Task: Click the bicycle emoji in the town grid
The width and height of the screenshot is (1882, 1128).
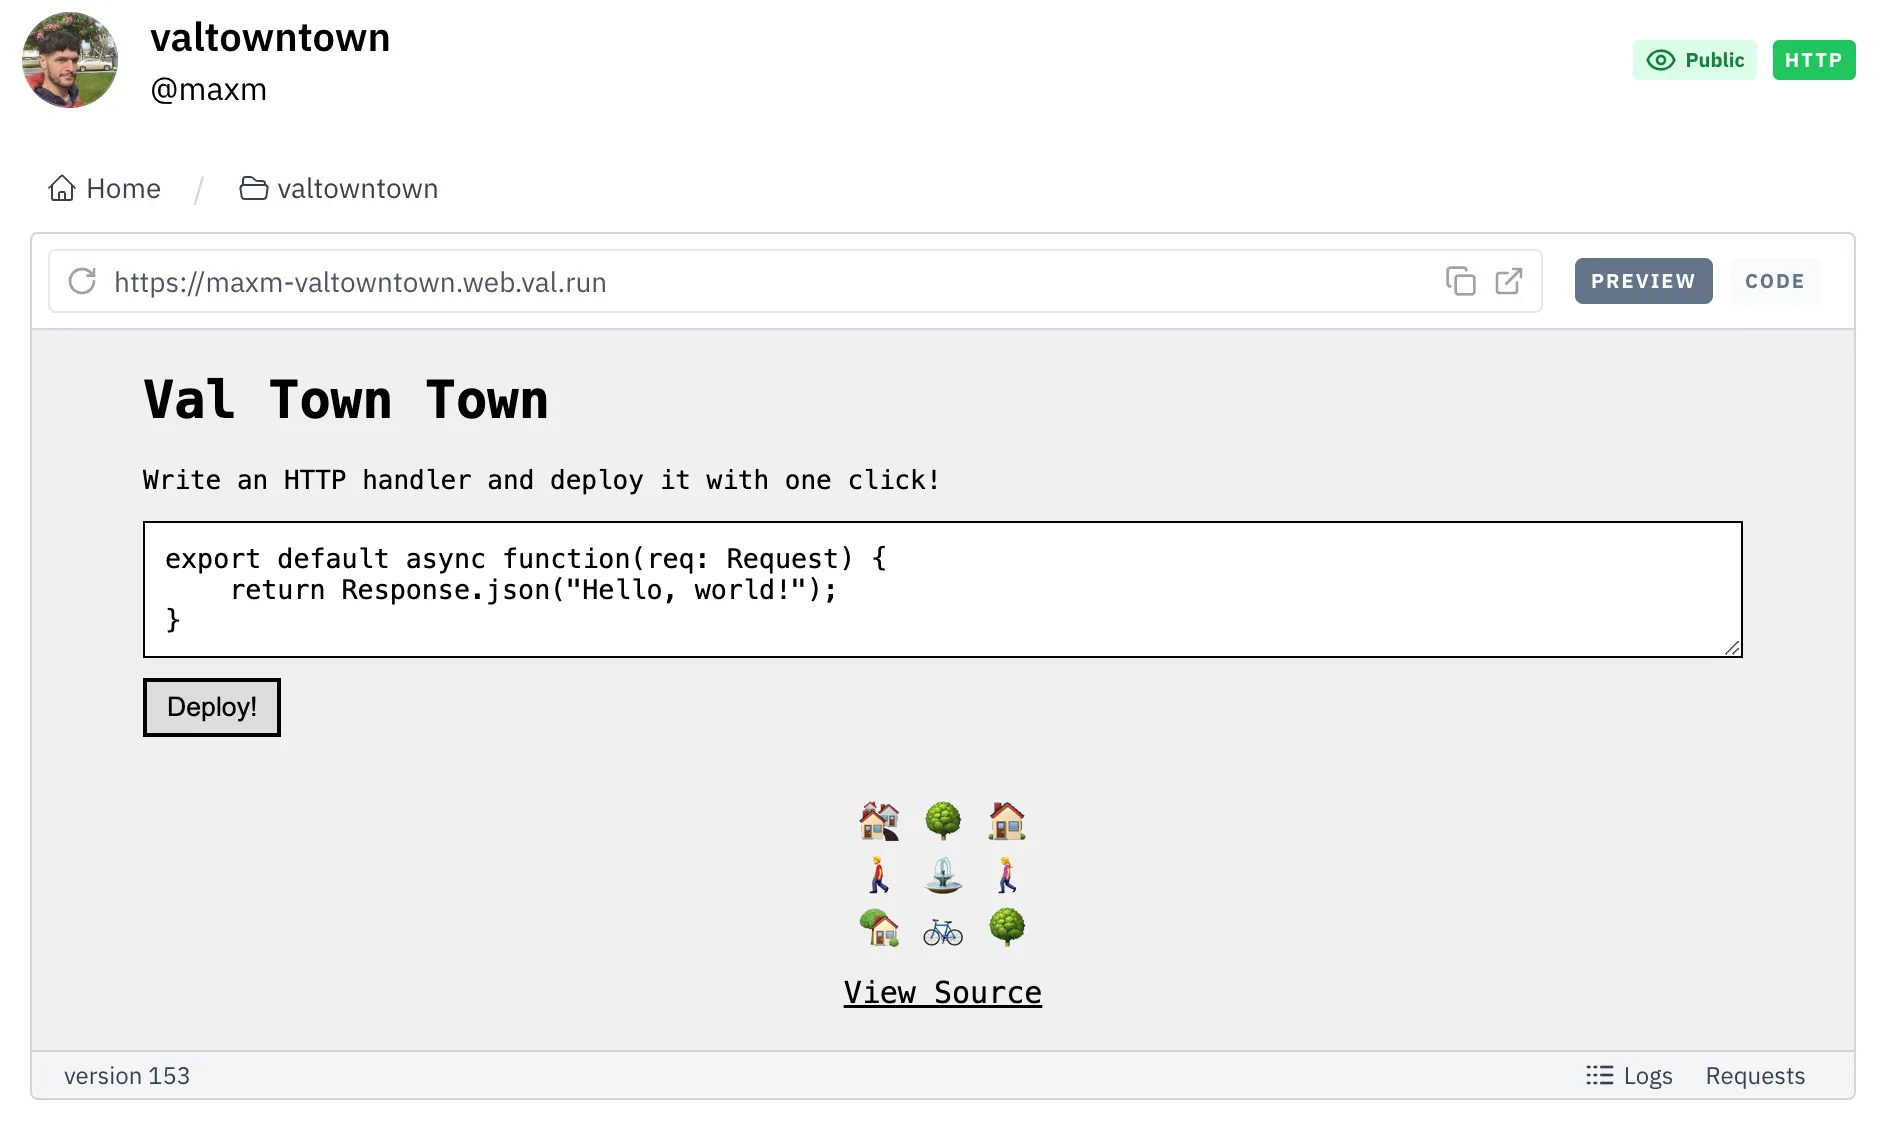Action: click(943, 932)
